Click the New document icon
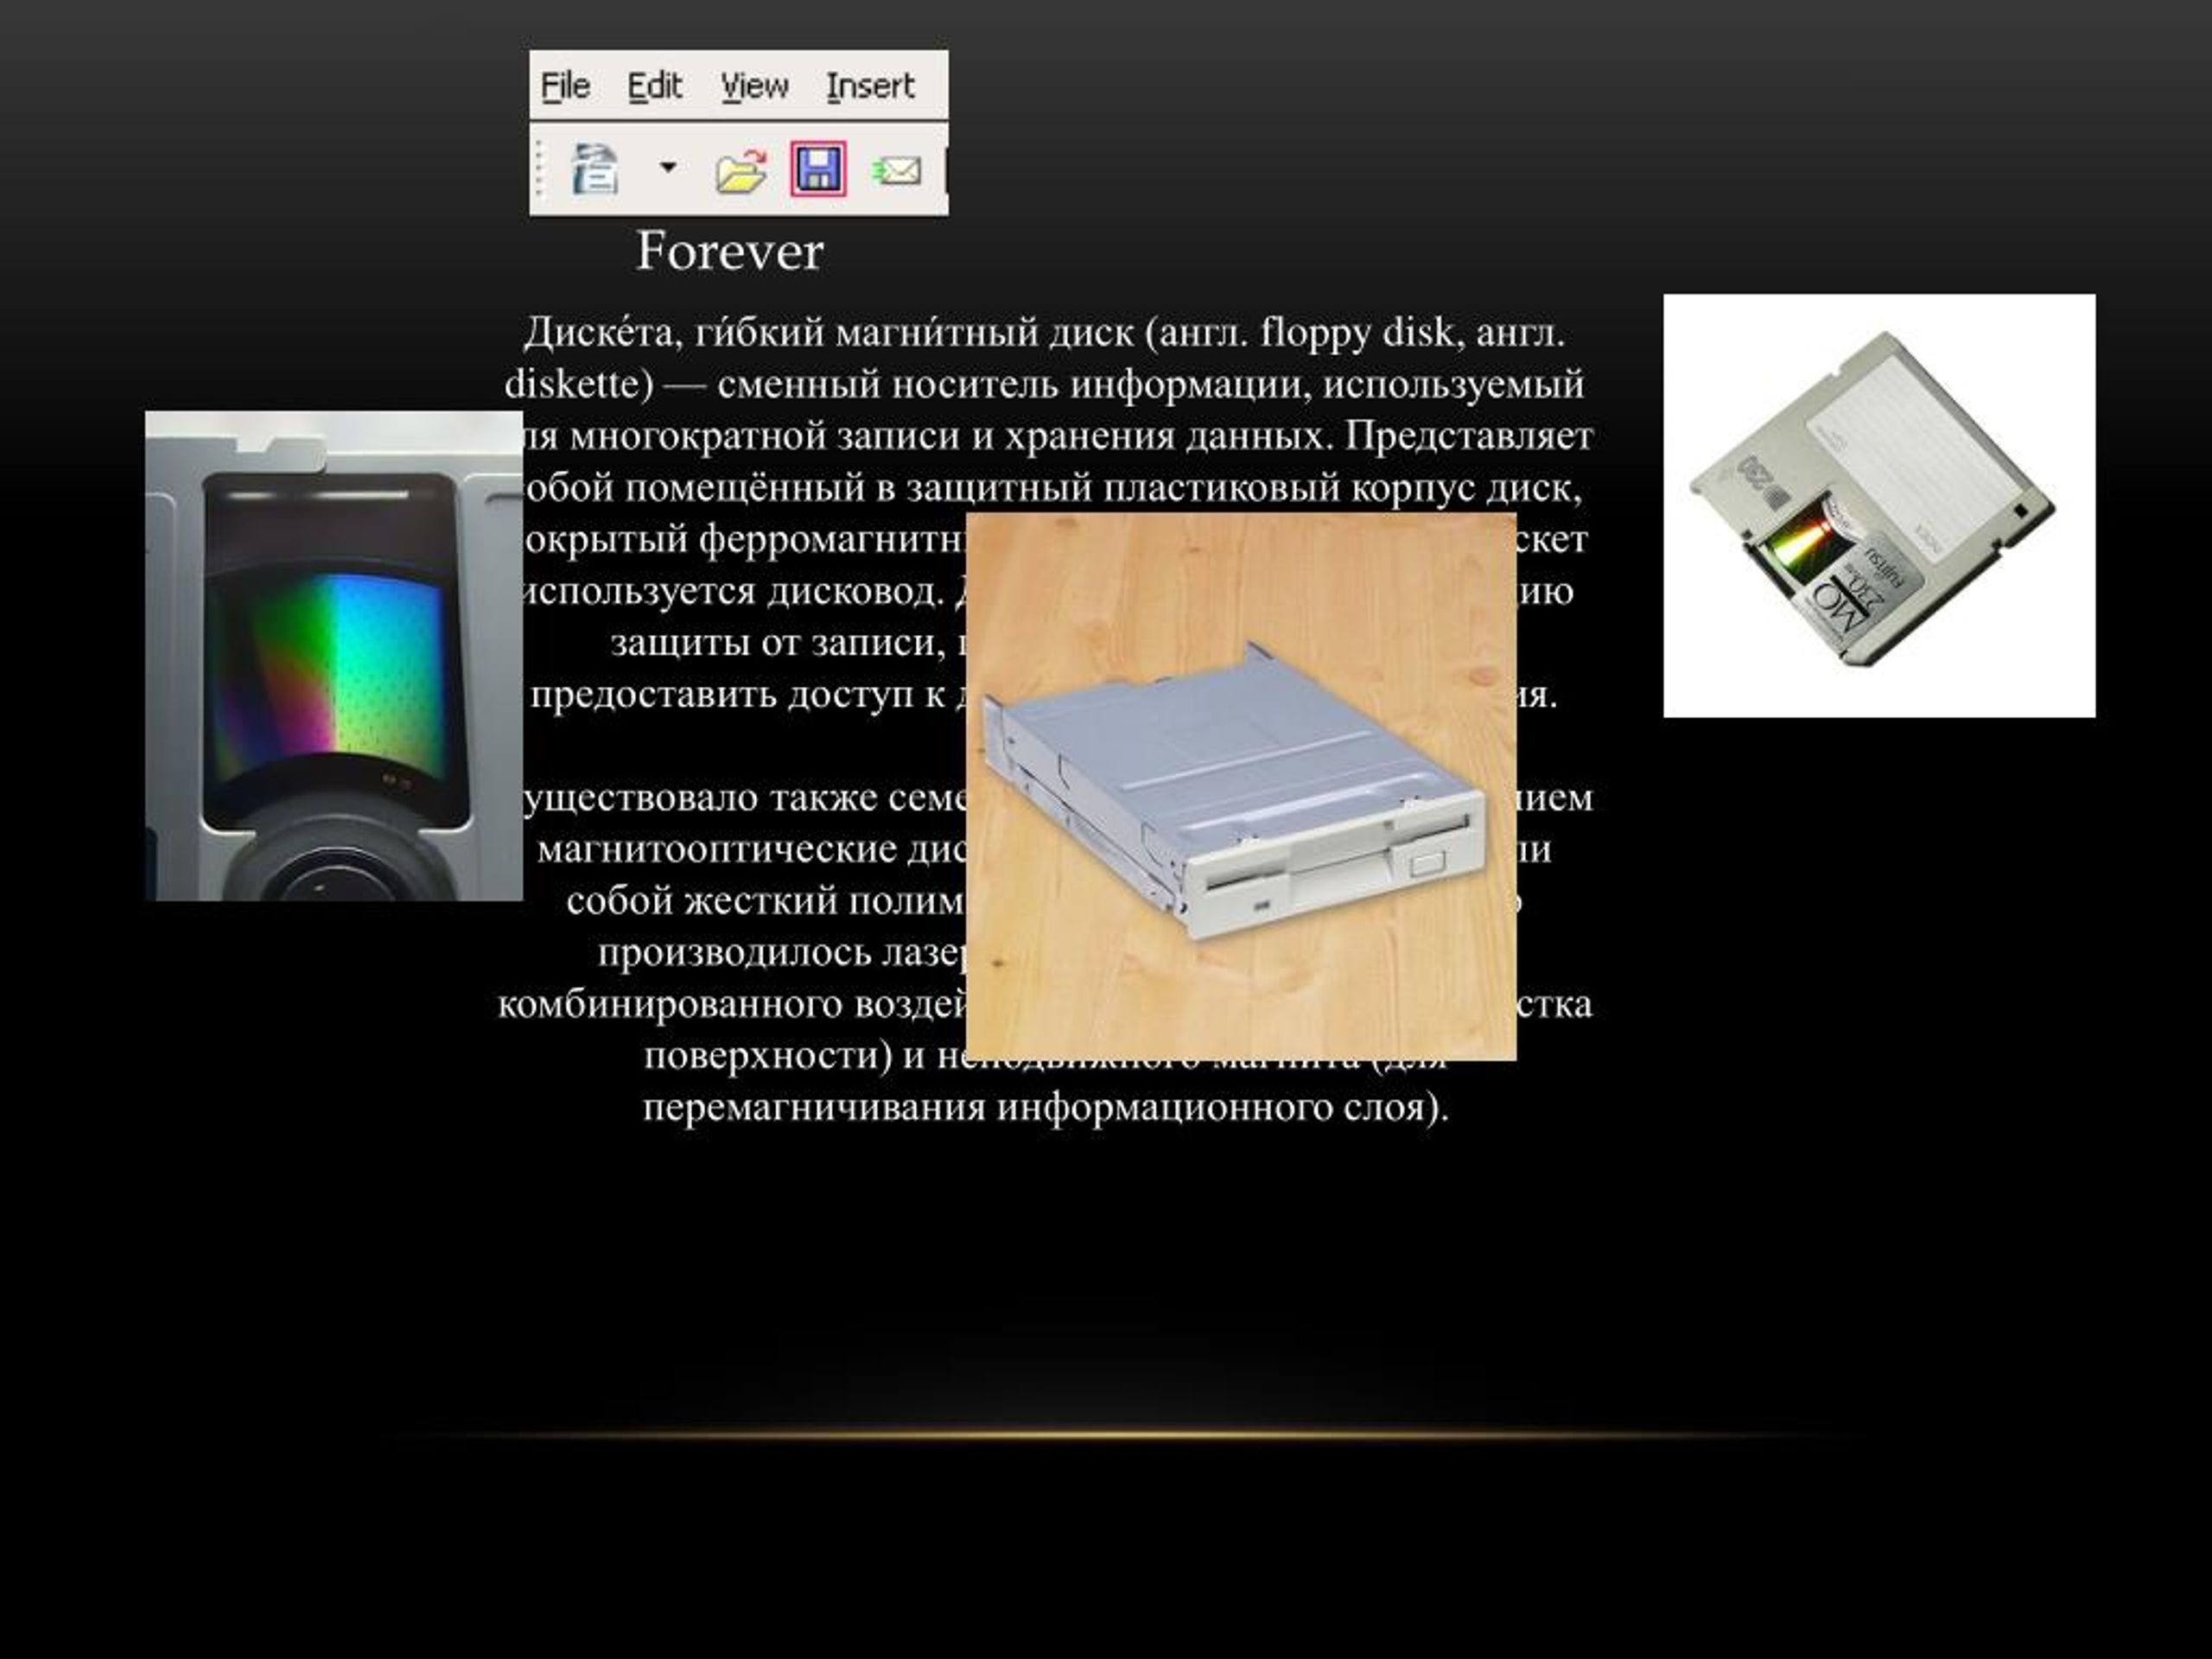This screenshot has width=2212, height=1659. tap(594, 169)
